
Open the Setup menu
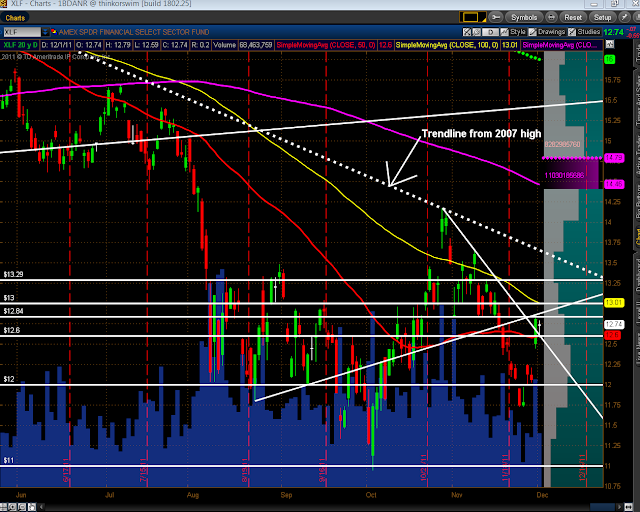[x=602, y=17]
